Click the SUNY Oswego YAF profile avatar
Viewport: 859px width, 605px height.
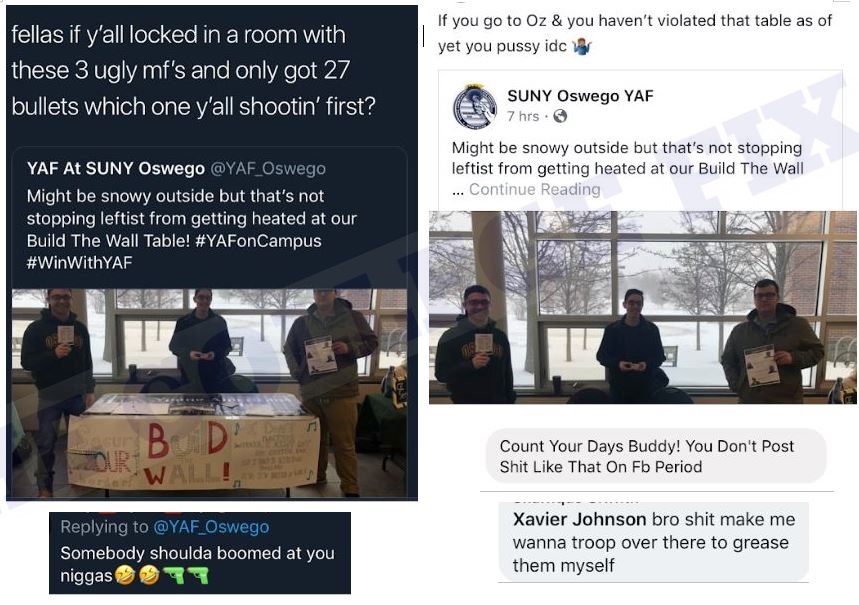coord(474,107)
